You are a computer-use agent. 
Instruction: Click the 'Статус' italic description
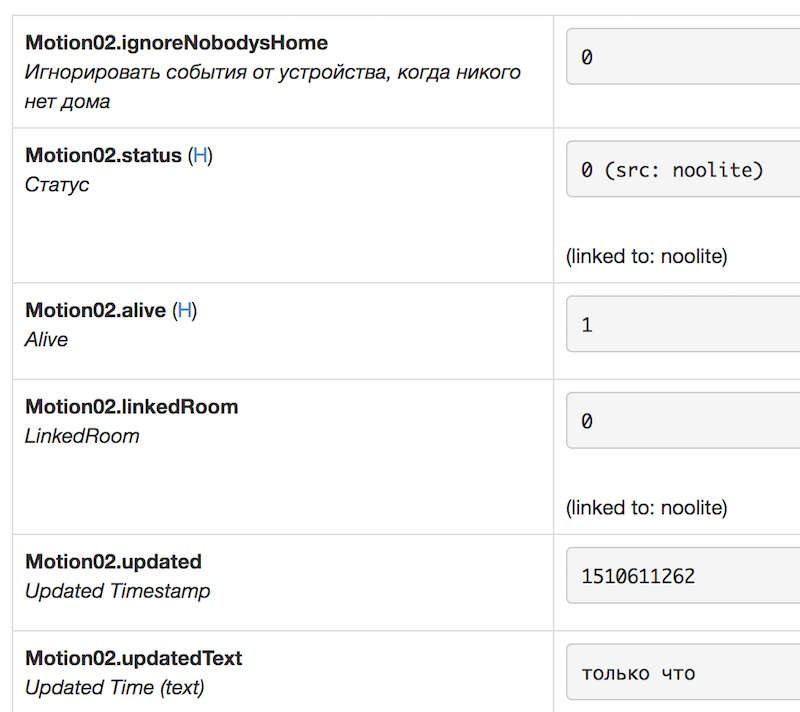[x=57, y=185]
